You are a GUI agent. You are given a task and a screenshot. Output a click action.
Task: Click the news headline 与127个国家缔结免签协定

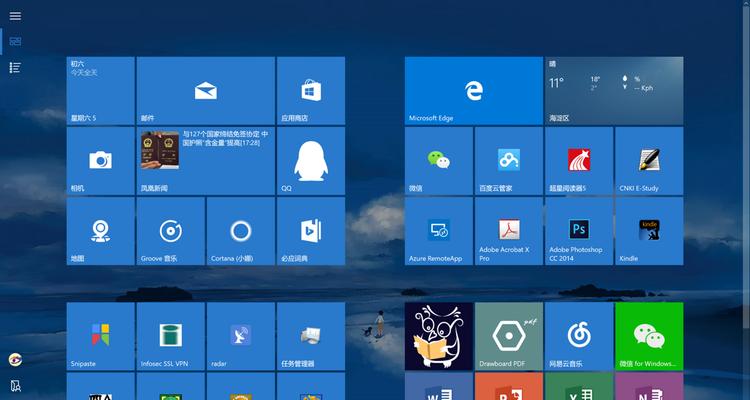pyautogui.click(x=225, y=138)
